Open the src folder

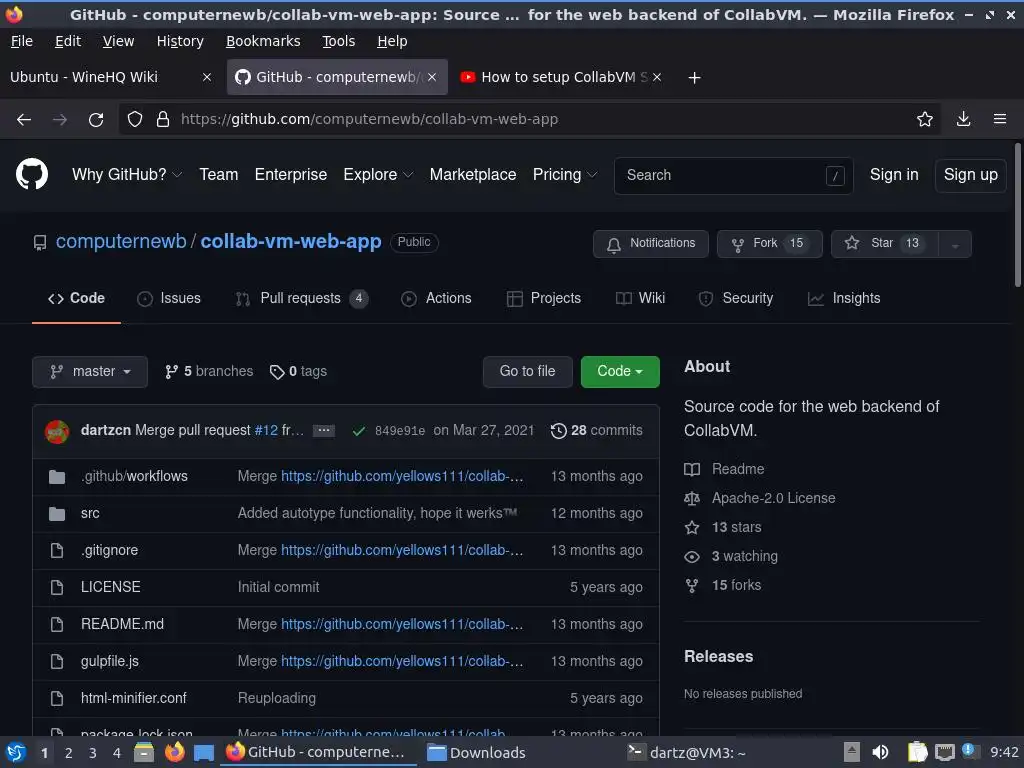click(90, 513)
